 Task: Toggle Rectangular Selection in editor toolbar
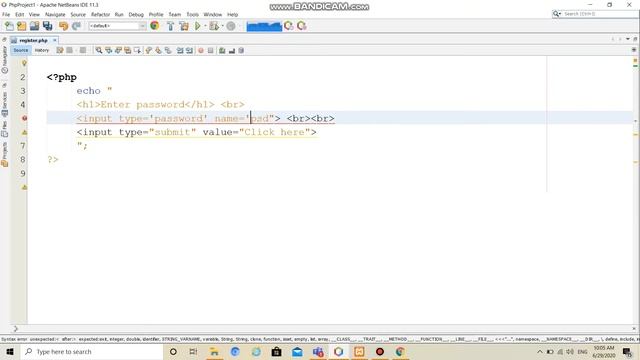[138, 50]
